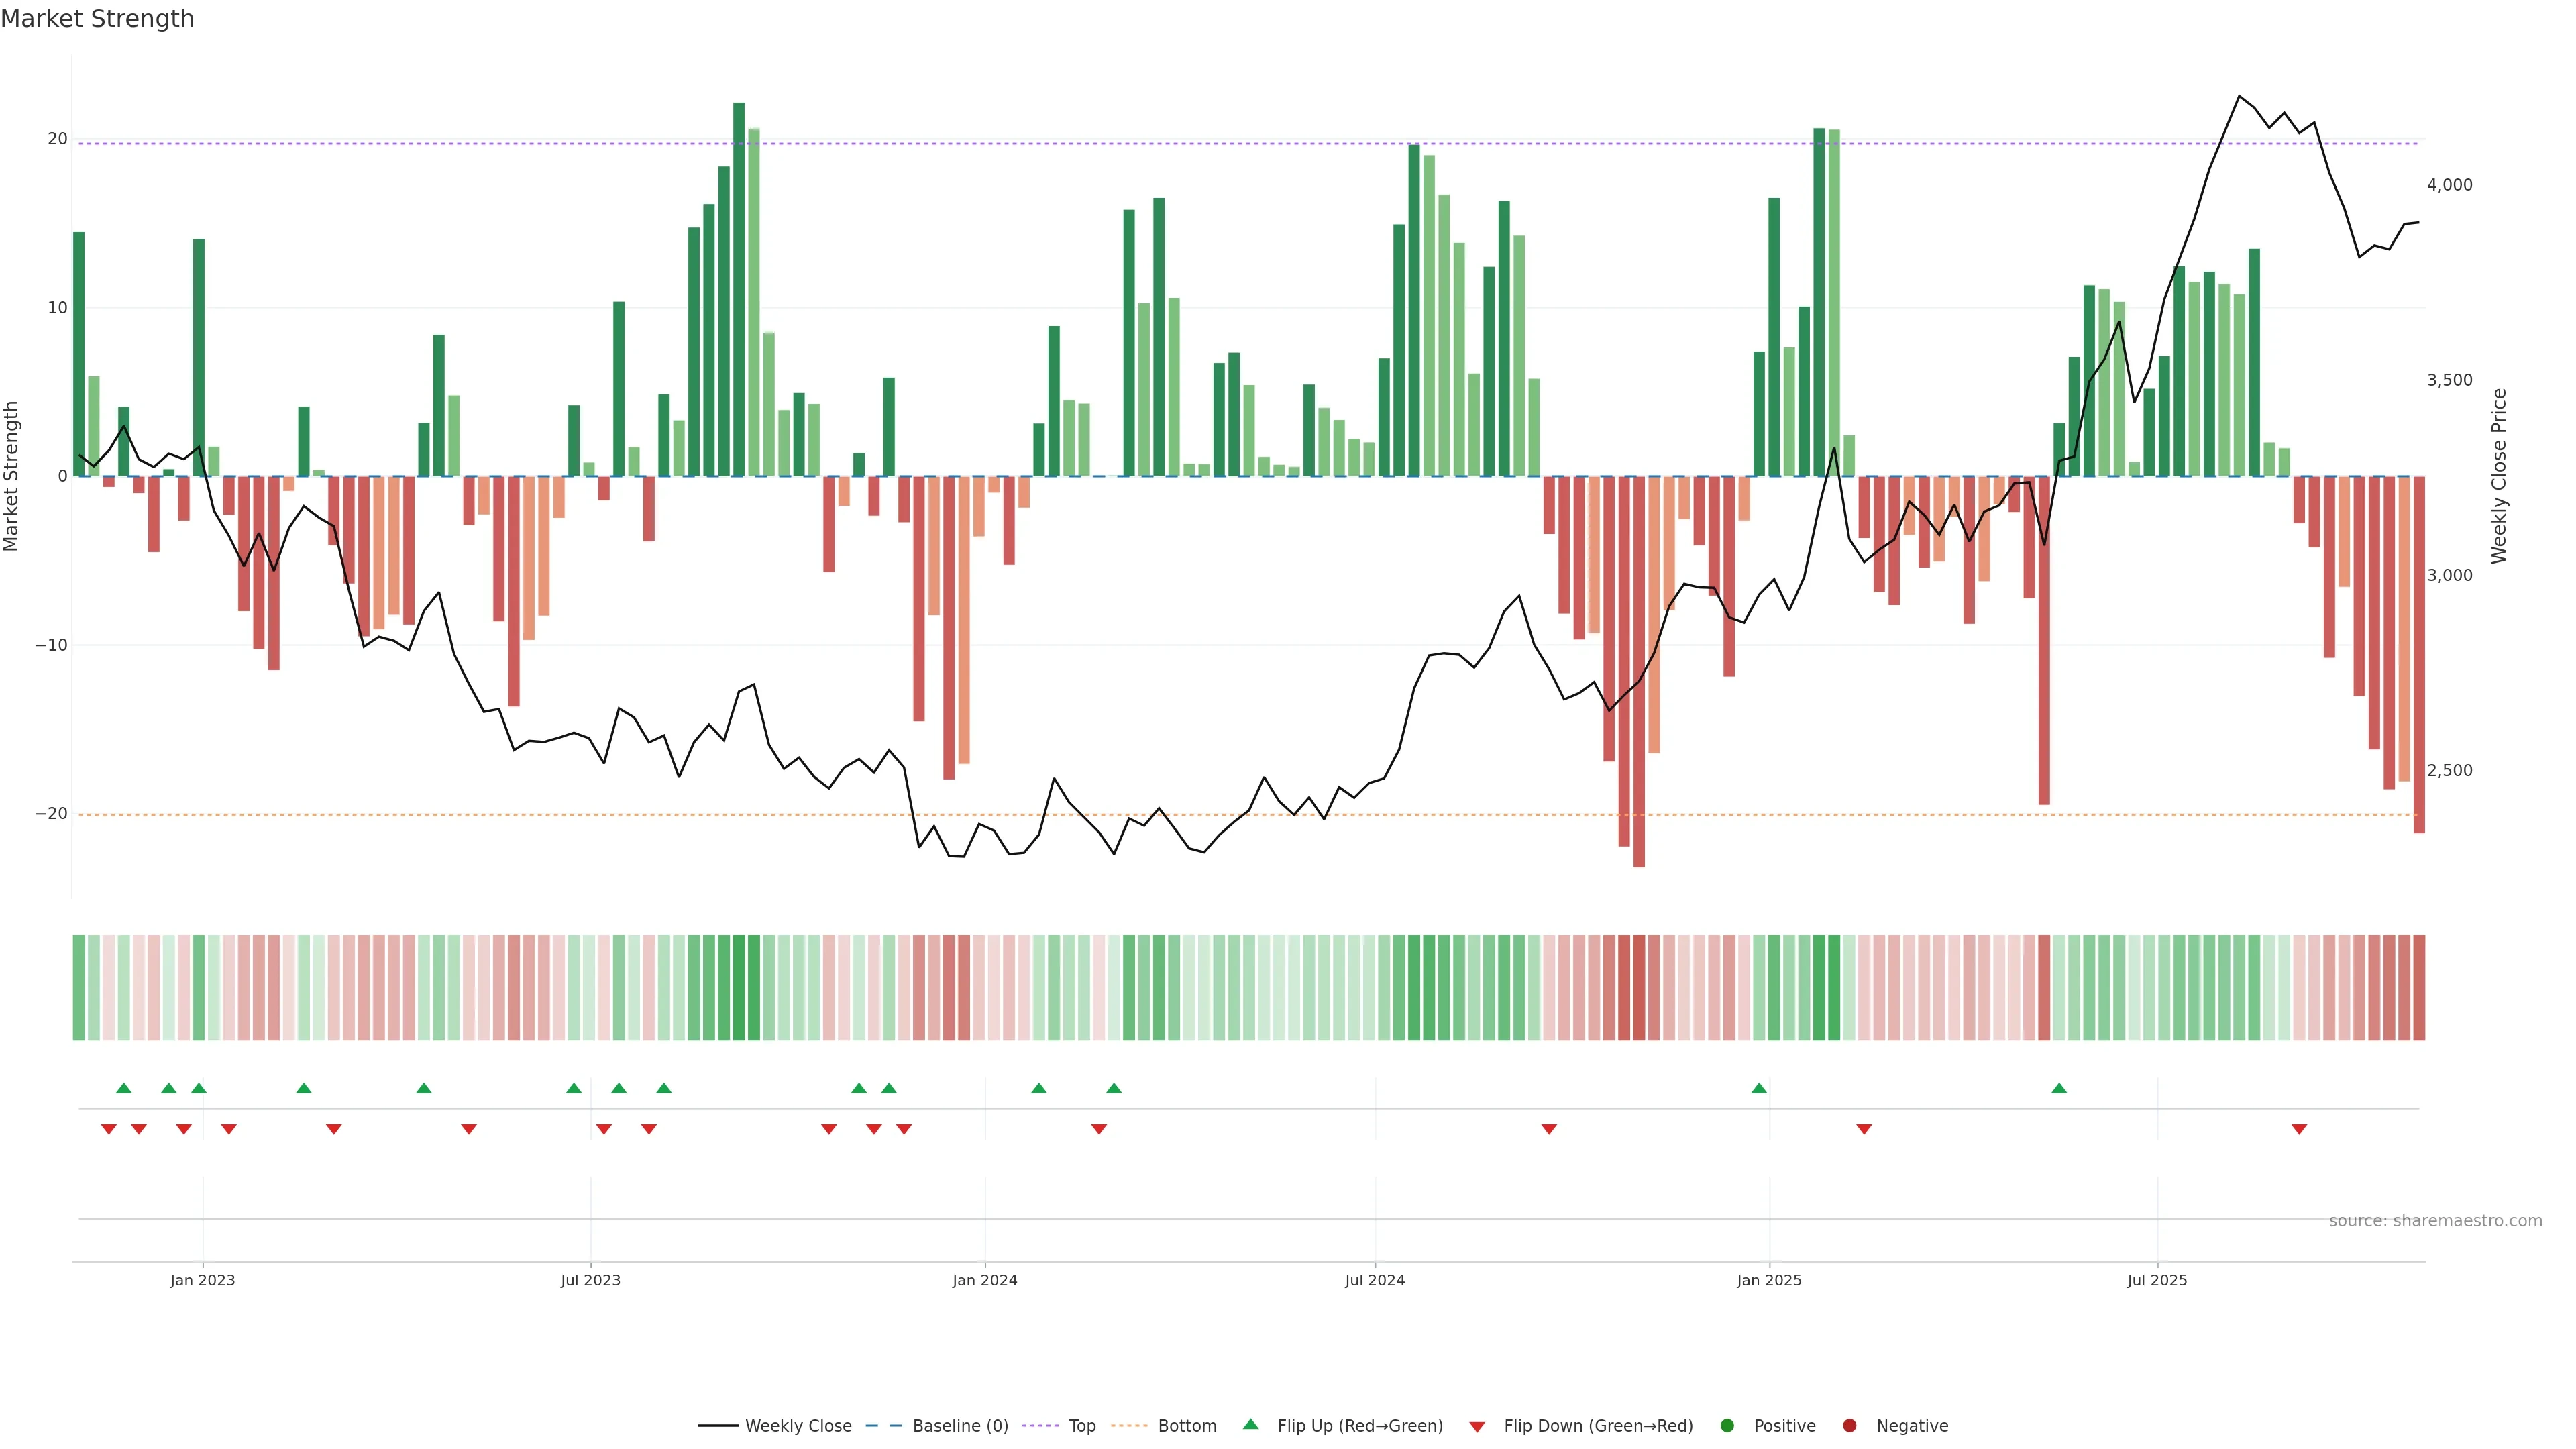Click the Negative red circle legend icon
The image size is (2576, 1449).
click(1849, 1426)
